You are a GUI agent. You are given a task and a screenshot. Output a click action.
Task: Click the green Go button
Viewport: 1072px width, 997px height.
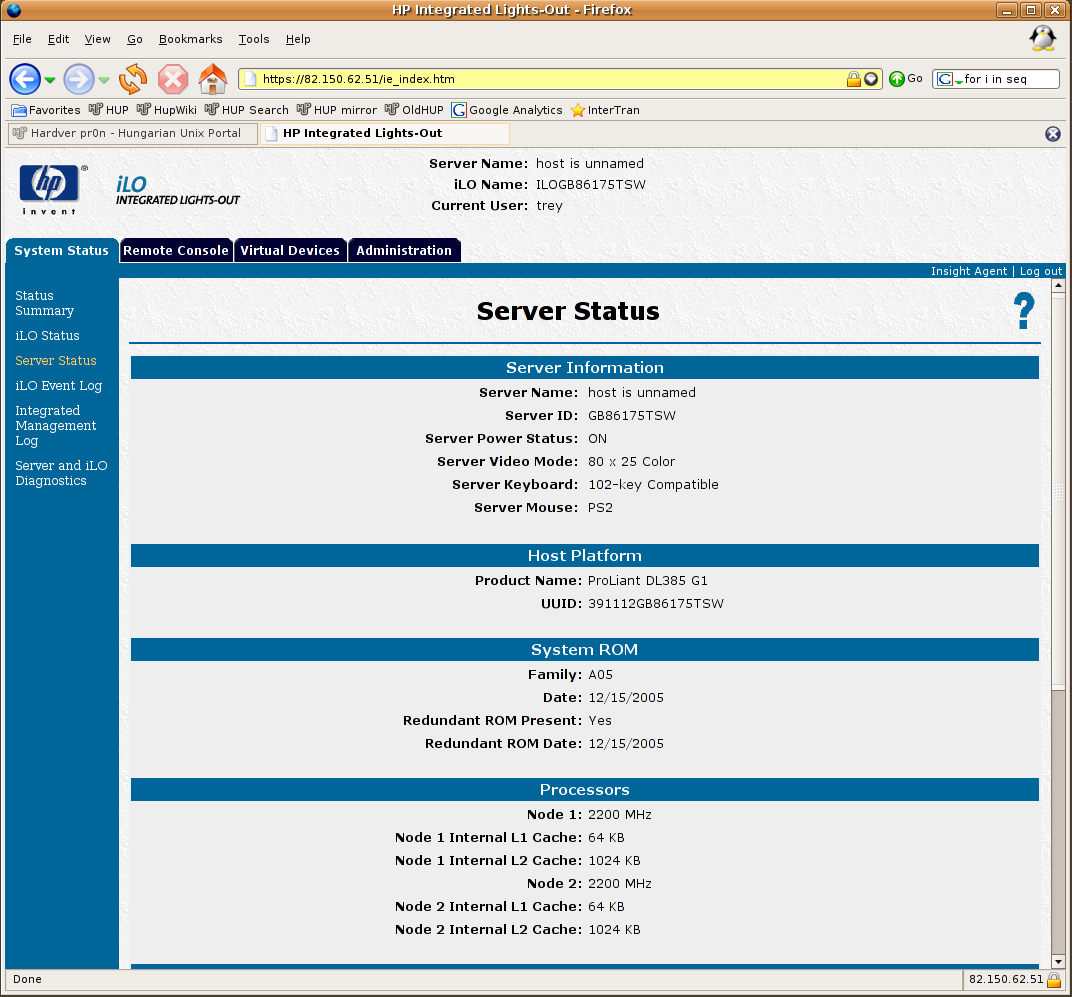point(906,79)
